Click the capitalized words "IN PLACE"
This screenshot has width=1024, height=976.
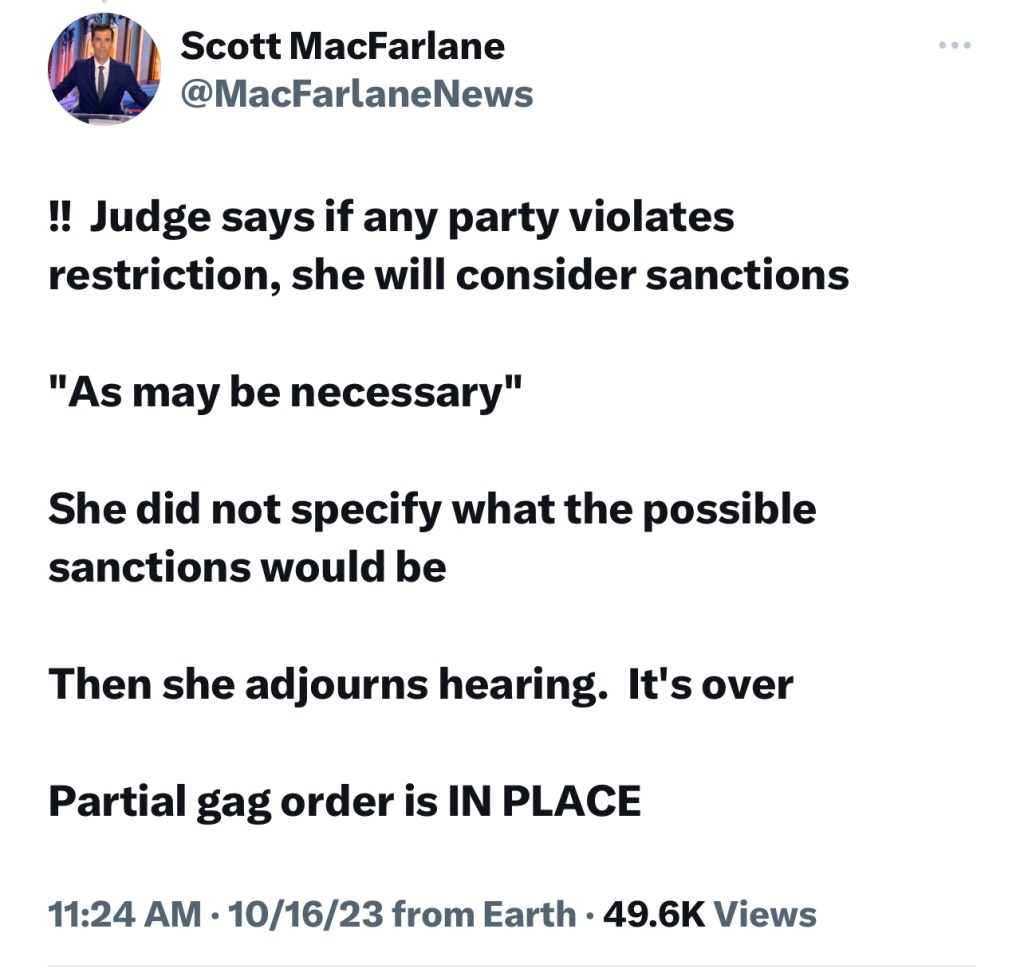click(x=543, y=801)
